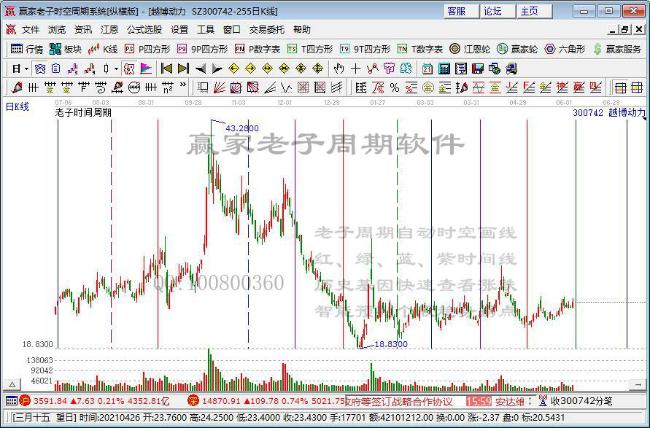Click the last grid layout icon in toolbar
650x428 pixels.
(636, 88)
